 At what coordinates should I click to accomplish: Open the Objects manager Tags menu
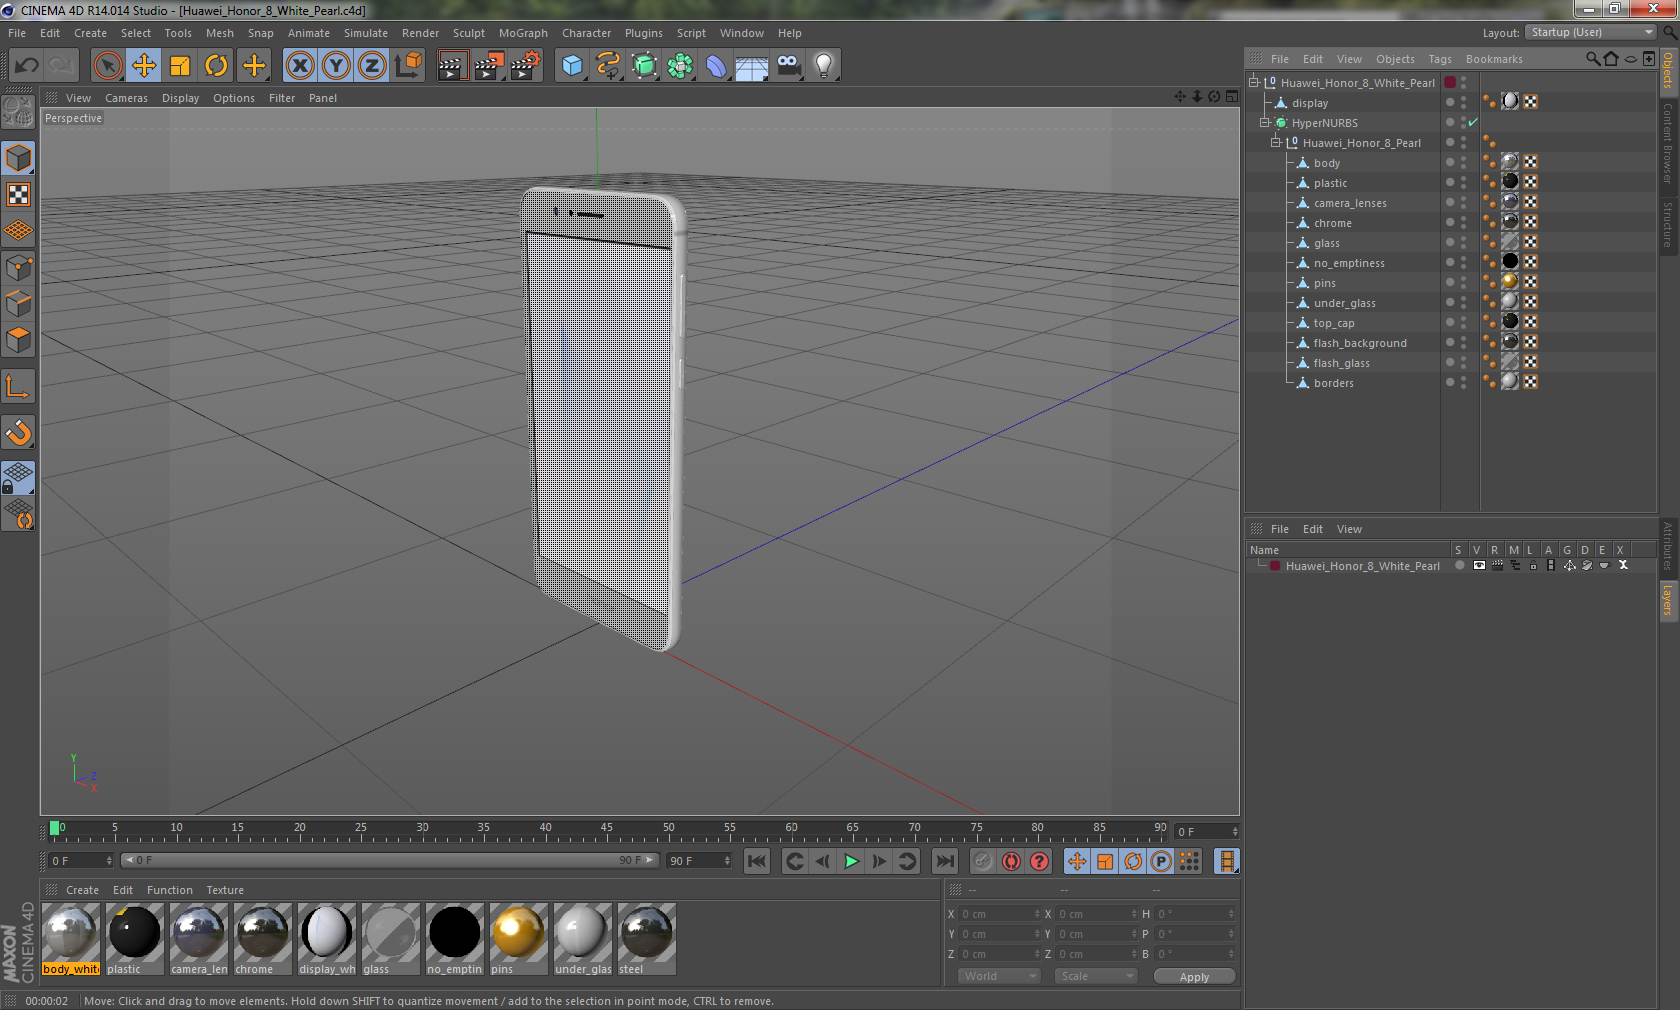[1440, 59]
